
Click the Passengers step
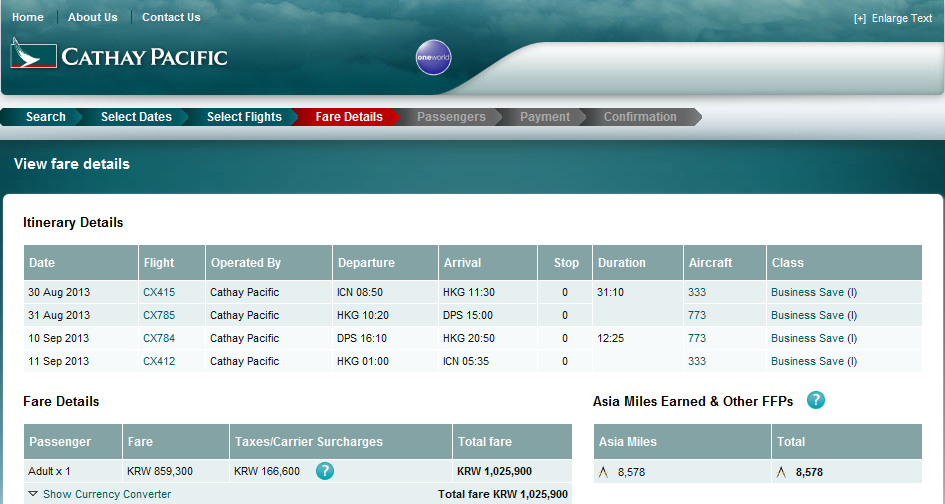click(x=451, y=117)
